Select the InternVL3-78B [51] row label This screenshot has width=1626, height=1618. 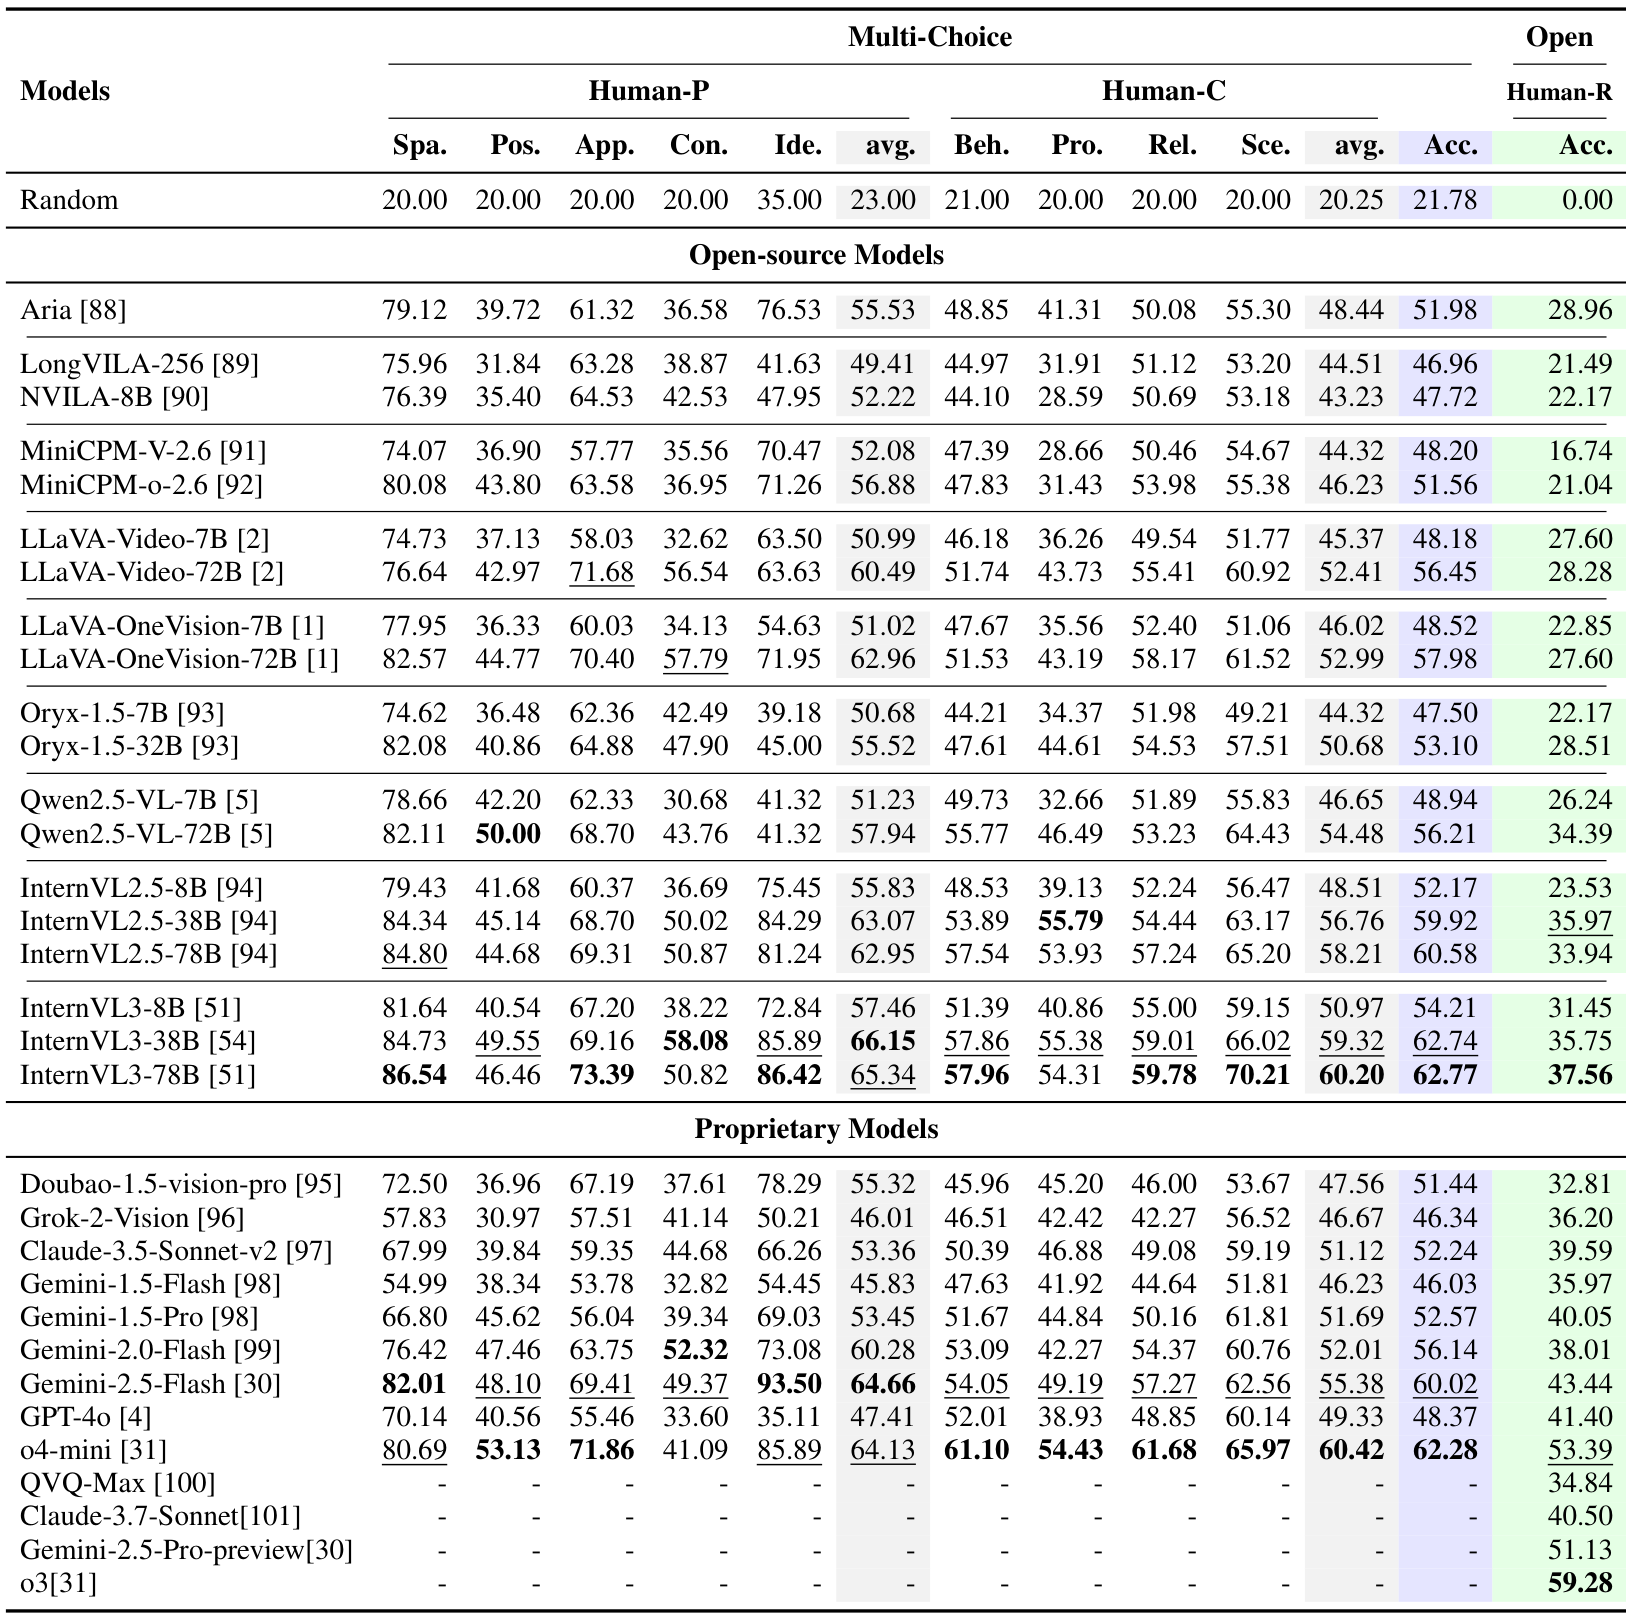point(137,1075)
